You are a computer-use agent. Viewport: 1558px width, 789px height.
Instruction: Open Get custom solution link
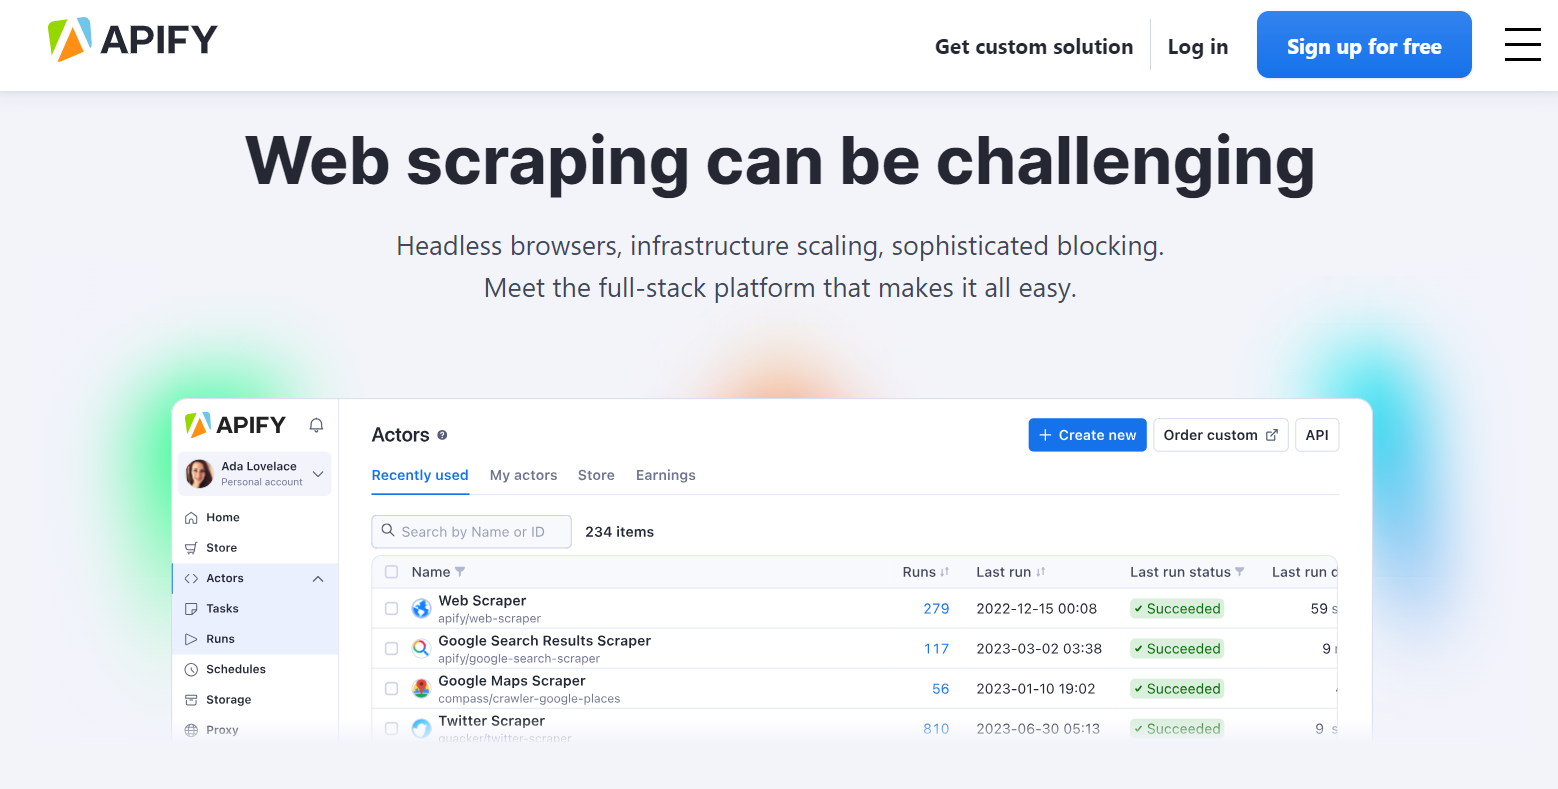coord(1034,46)
